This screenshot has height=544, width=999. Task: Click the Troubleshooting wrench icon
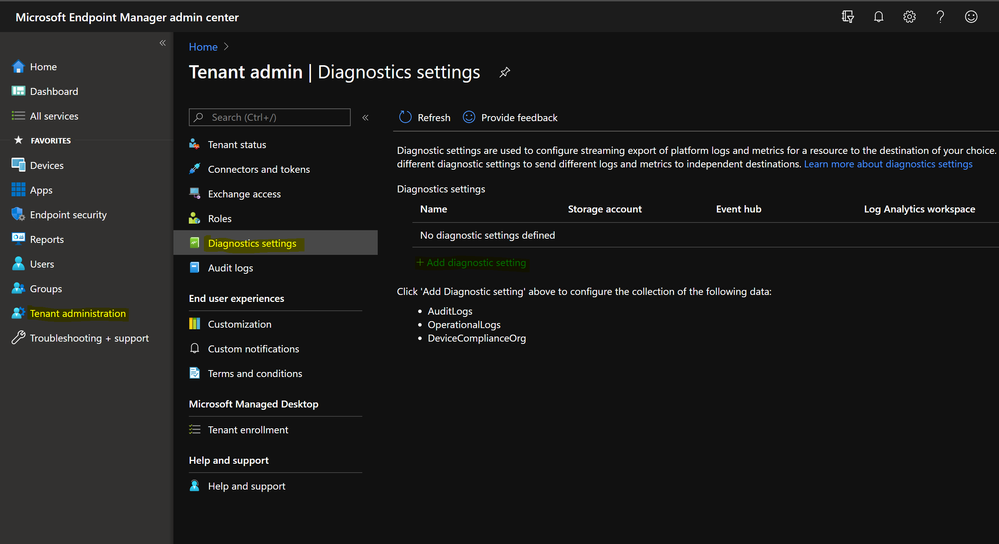point(18,338)
